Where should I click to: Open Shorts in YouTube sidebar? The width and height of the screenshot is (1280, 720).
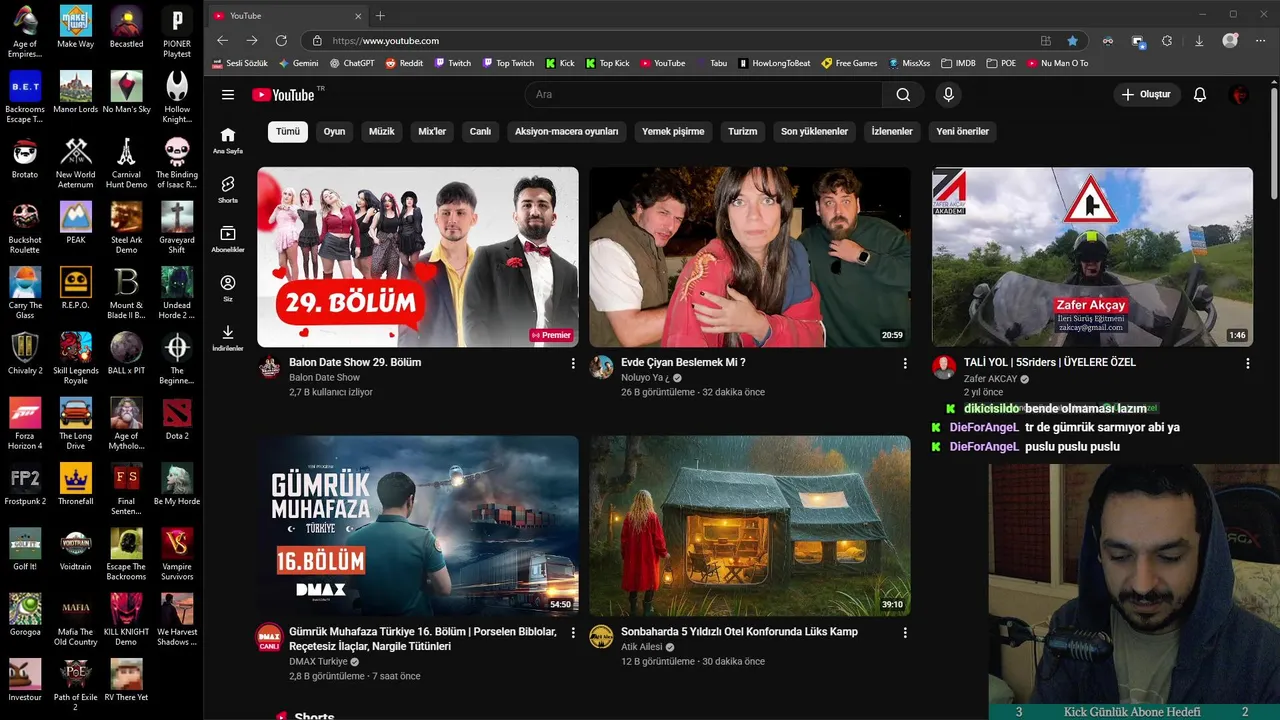pos(228,190)
